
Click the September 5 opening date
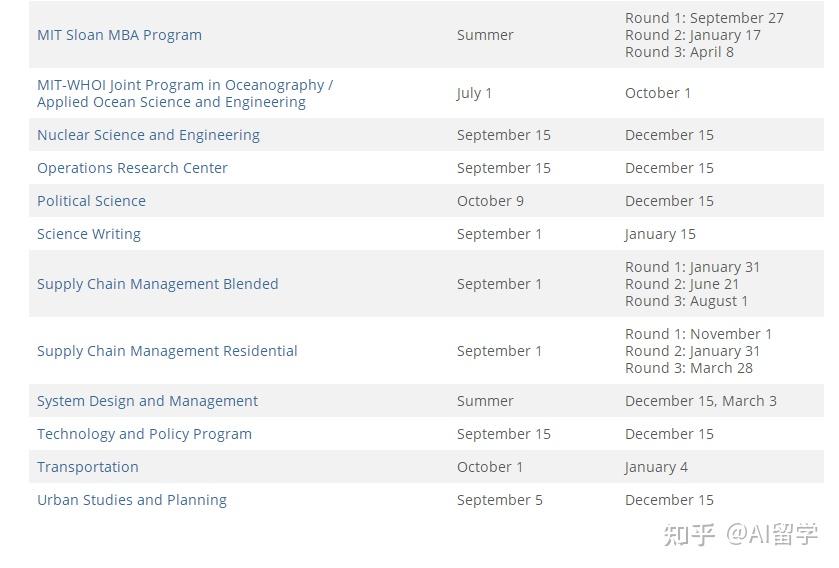click(x=499, y=500)
